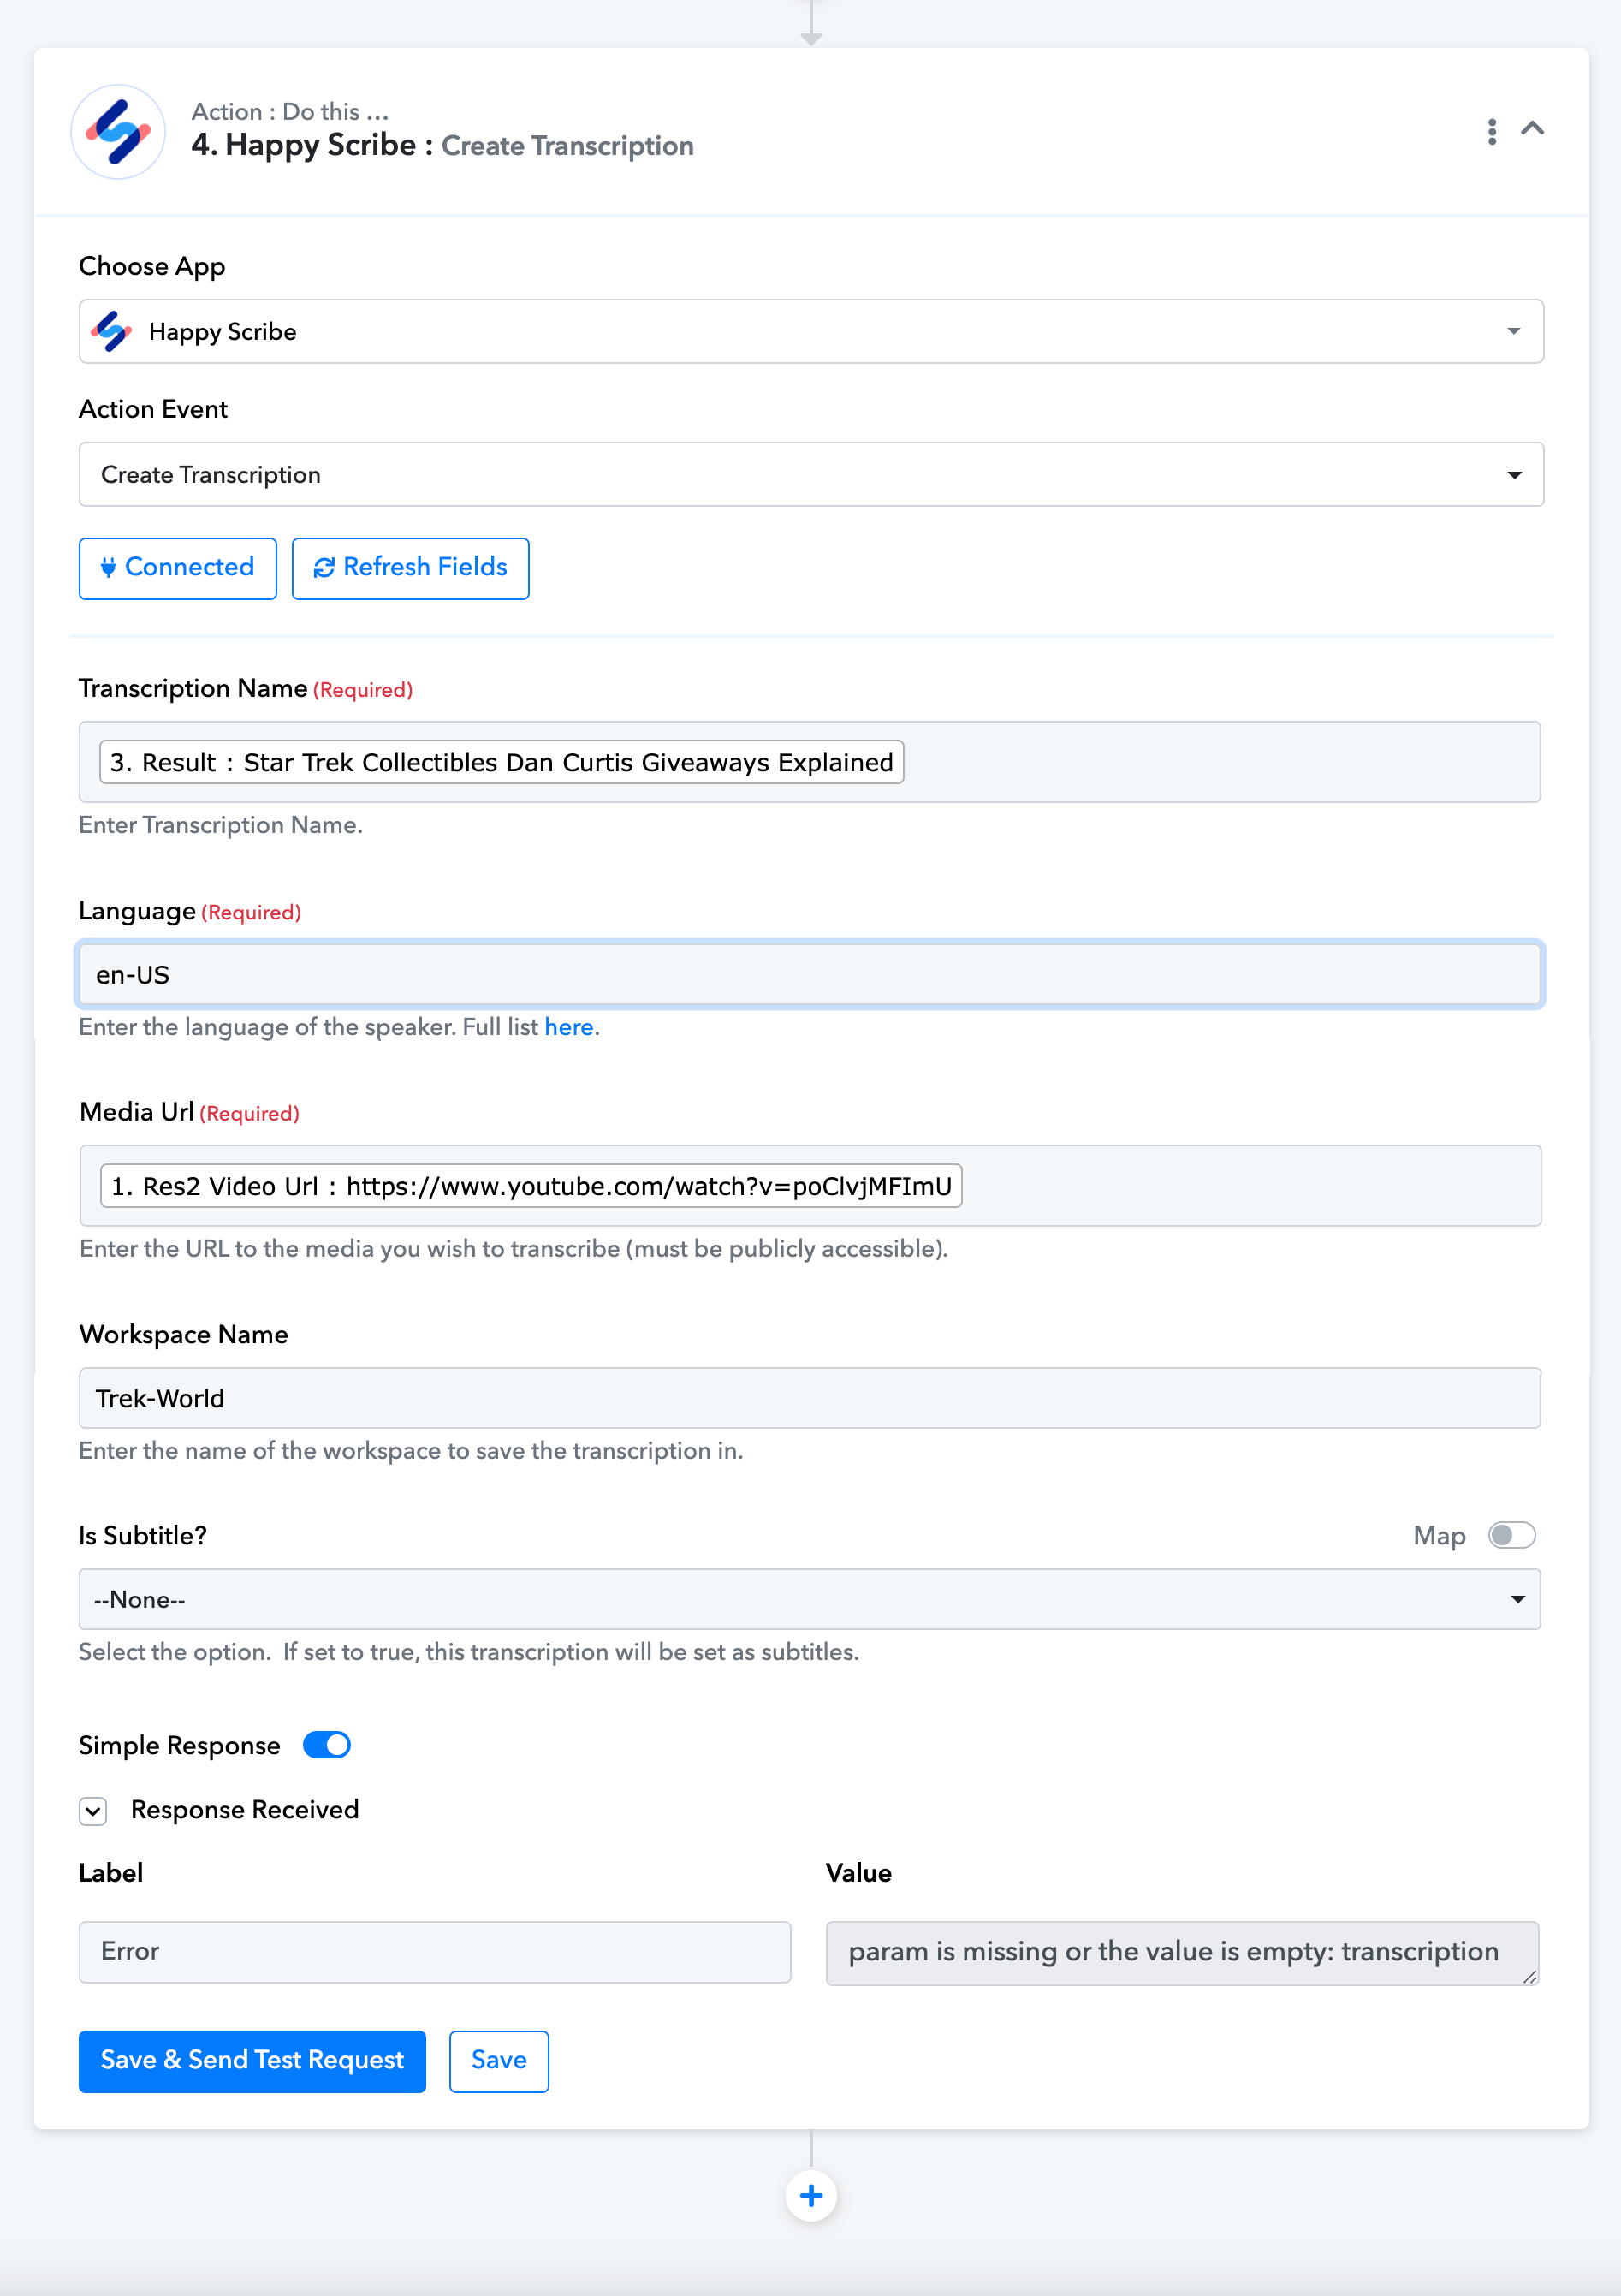Click the refresh icon on Refresh Fields
The width and height of the screenshot is (1621, 2296).
tap(324, 567)
